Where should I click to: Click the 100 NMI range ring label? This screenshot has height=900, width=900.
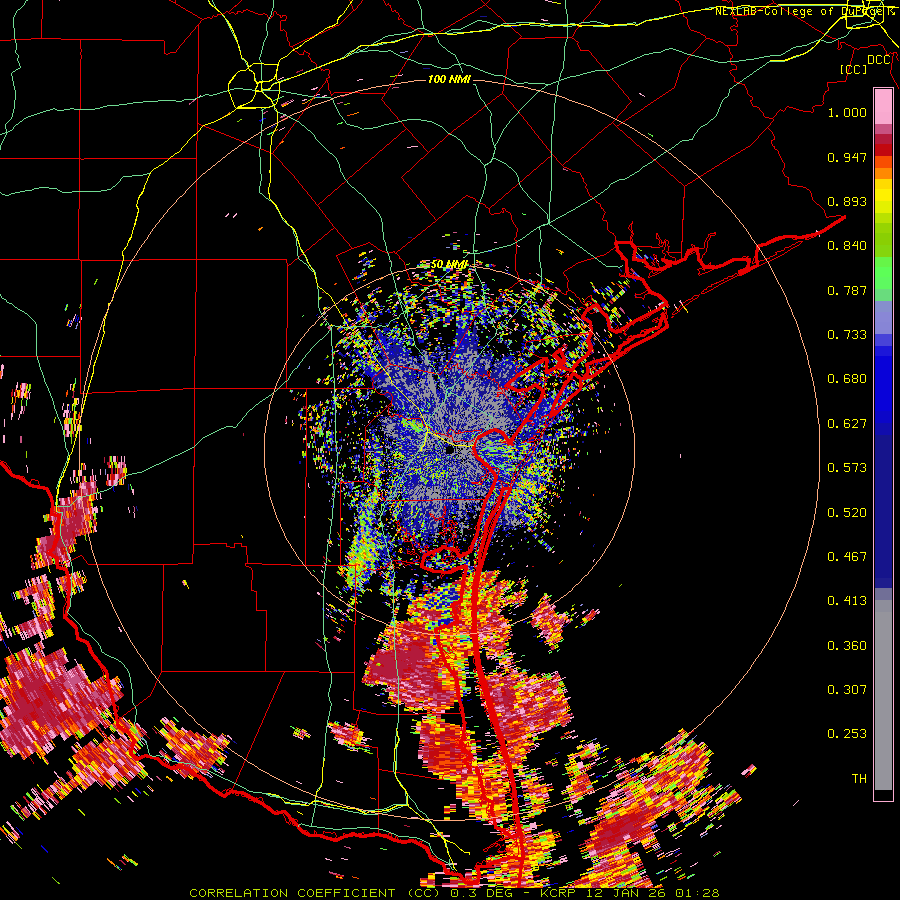[449, 79]
